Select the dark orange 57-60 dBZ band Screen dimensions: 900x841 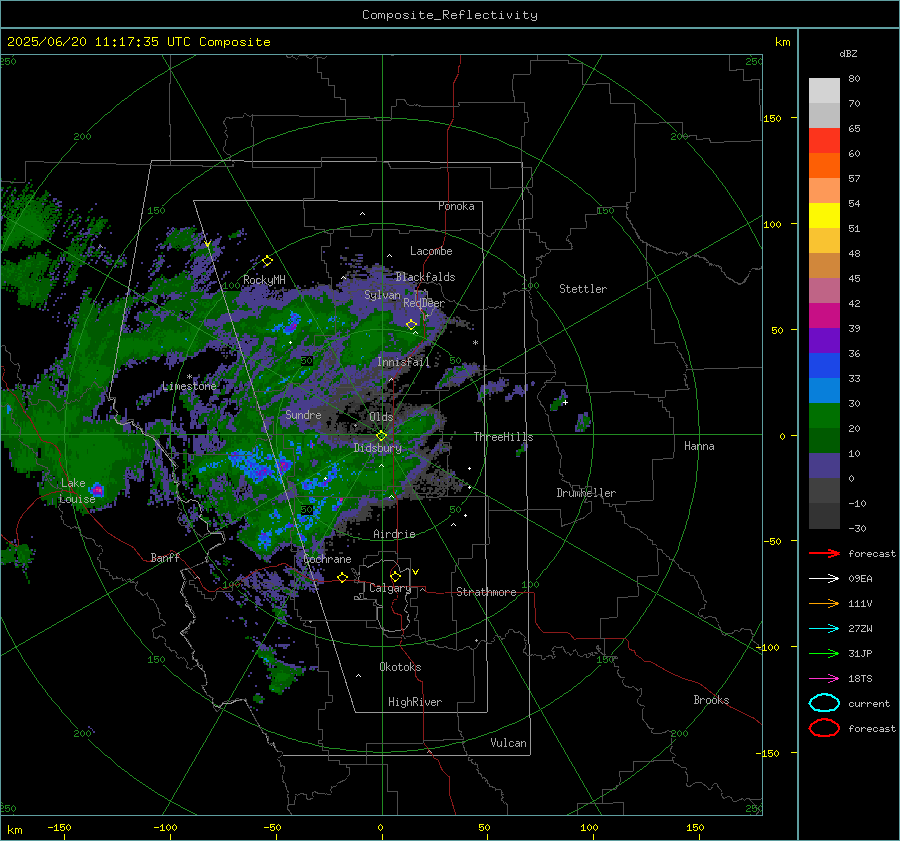click(824, 166)
